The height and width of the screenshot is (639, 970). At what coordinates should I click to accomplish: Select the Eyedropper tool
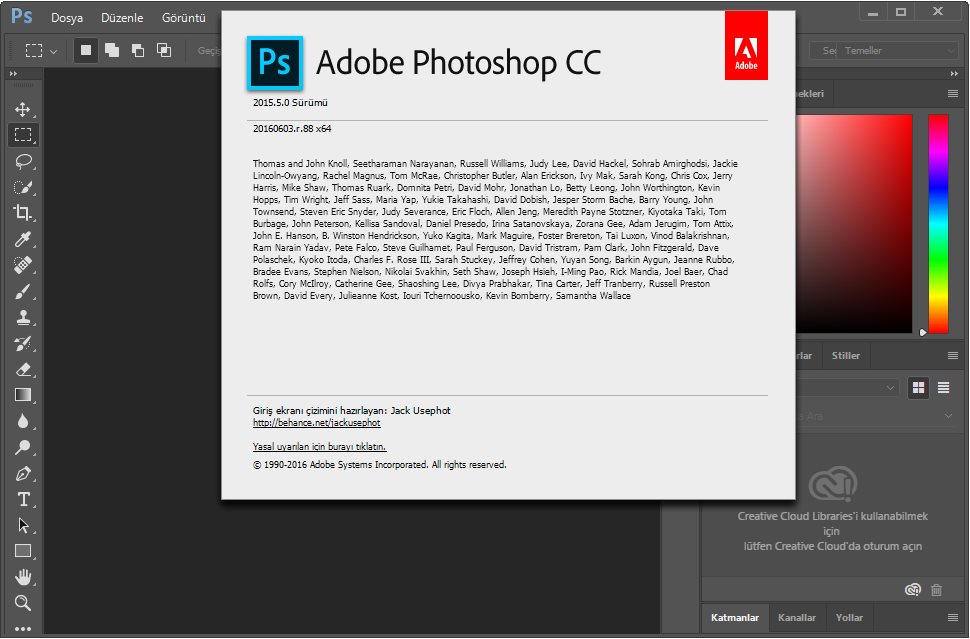pyautogui.click(x=23, y=239)
